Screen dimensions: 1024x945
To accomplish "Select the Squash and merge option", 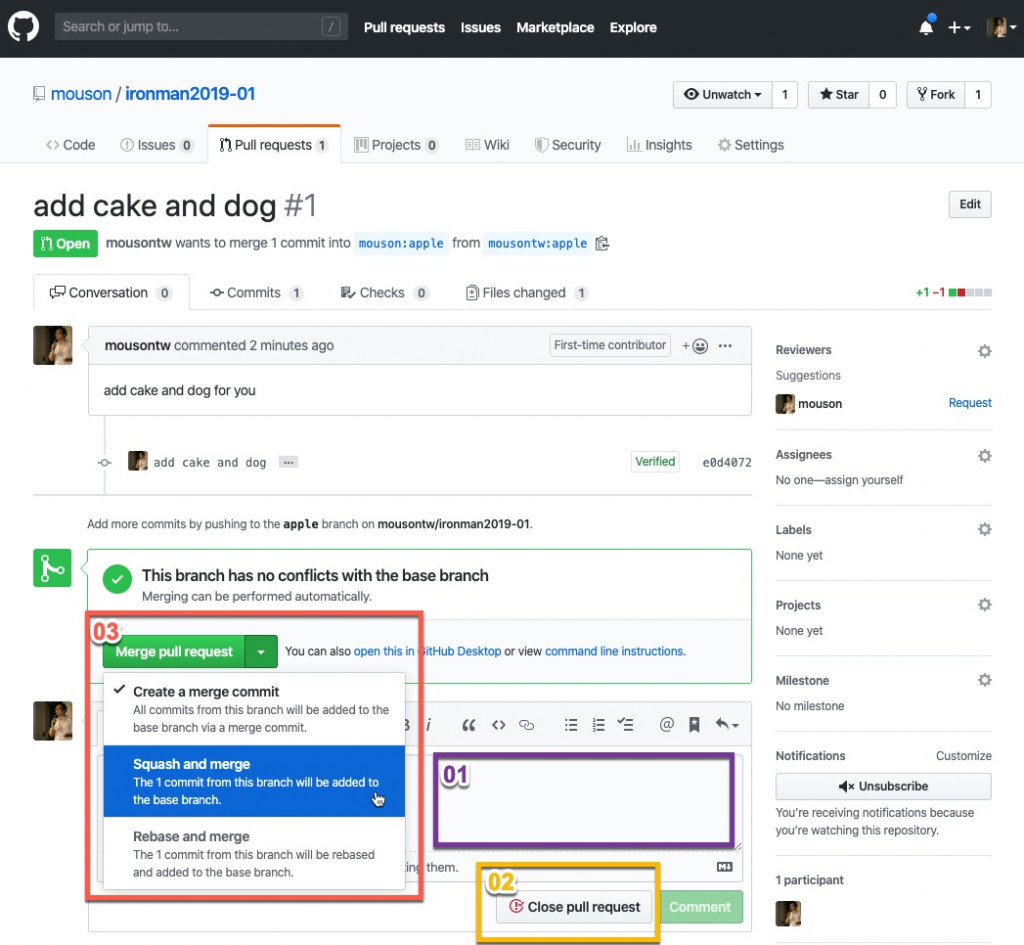I will [254, 781].
